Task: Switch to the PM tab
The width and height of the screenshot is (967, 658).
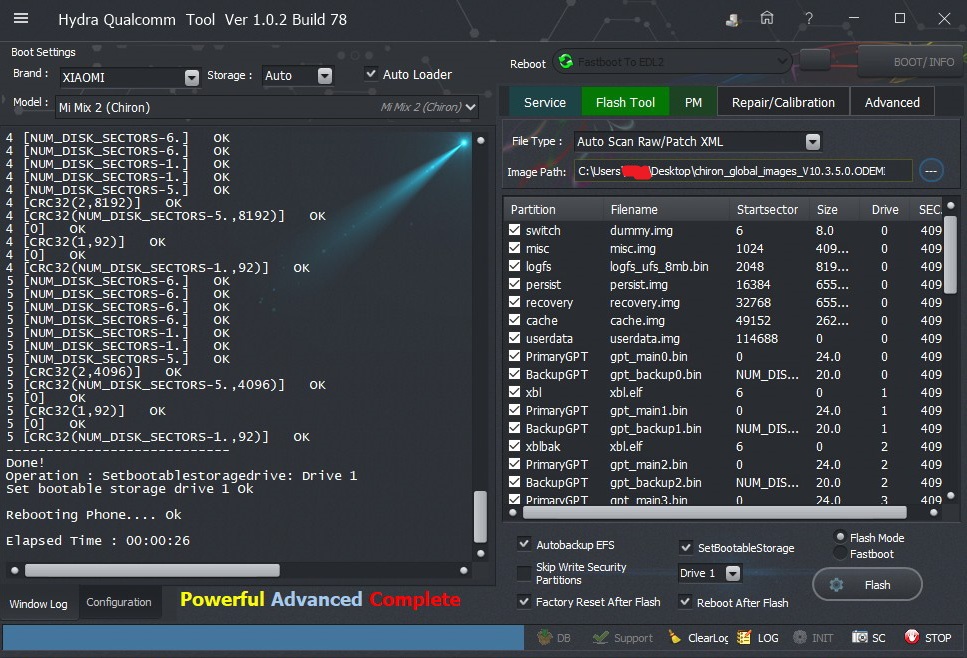Action: point(693,102)
